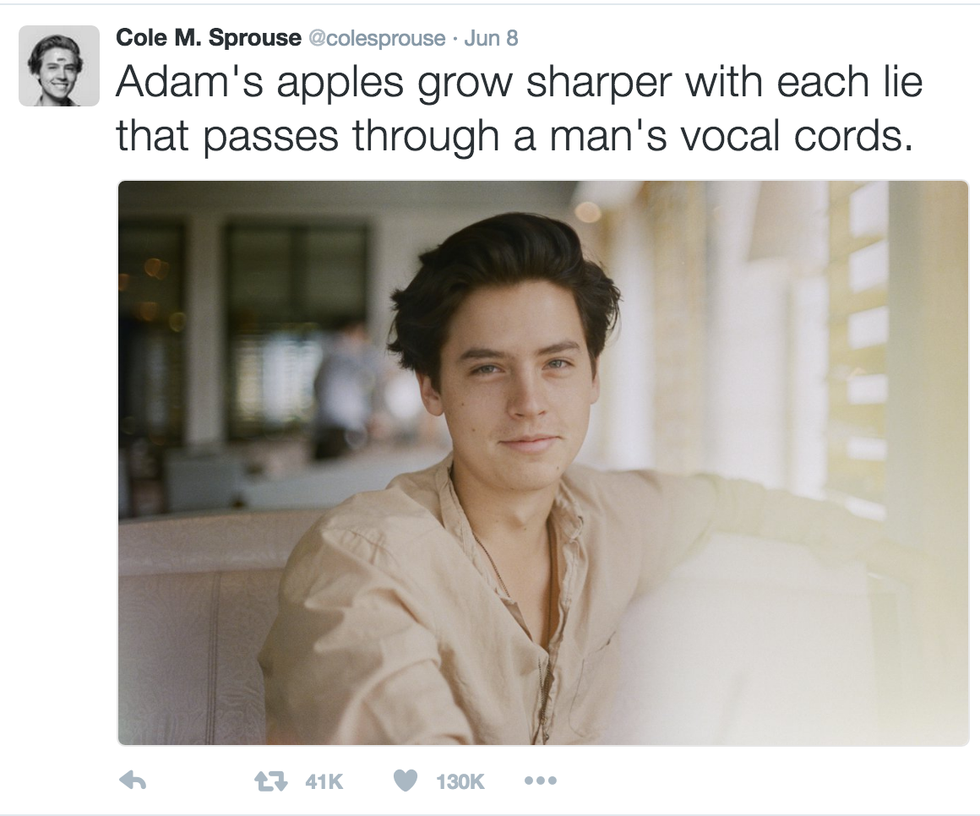Open the three-dot more options menu
This screenshot has height=816, width=980.
click(541, 780)
